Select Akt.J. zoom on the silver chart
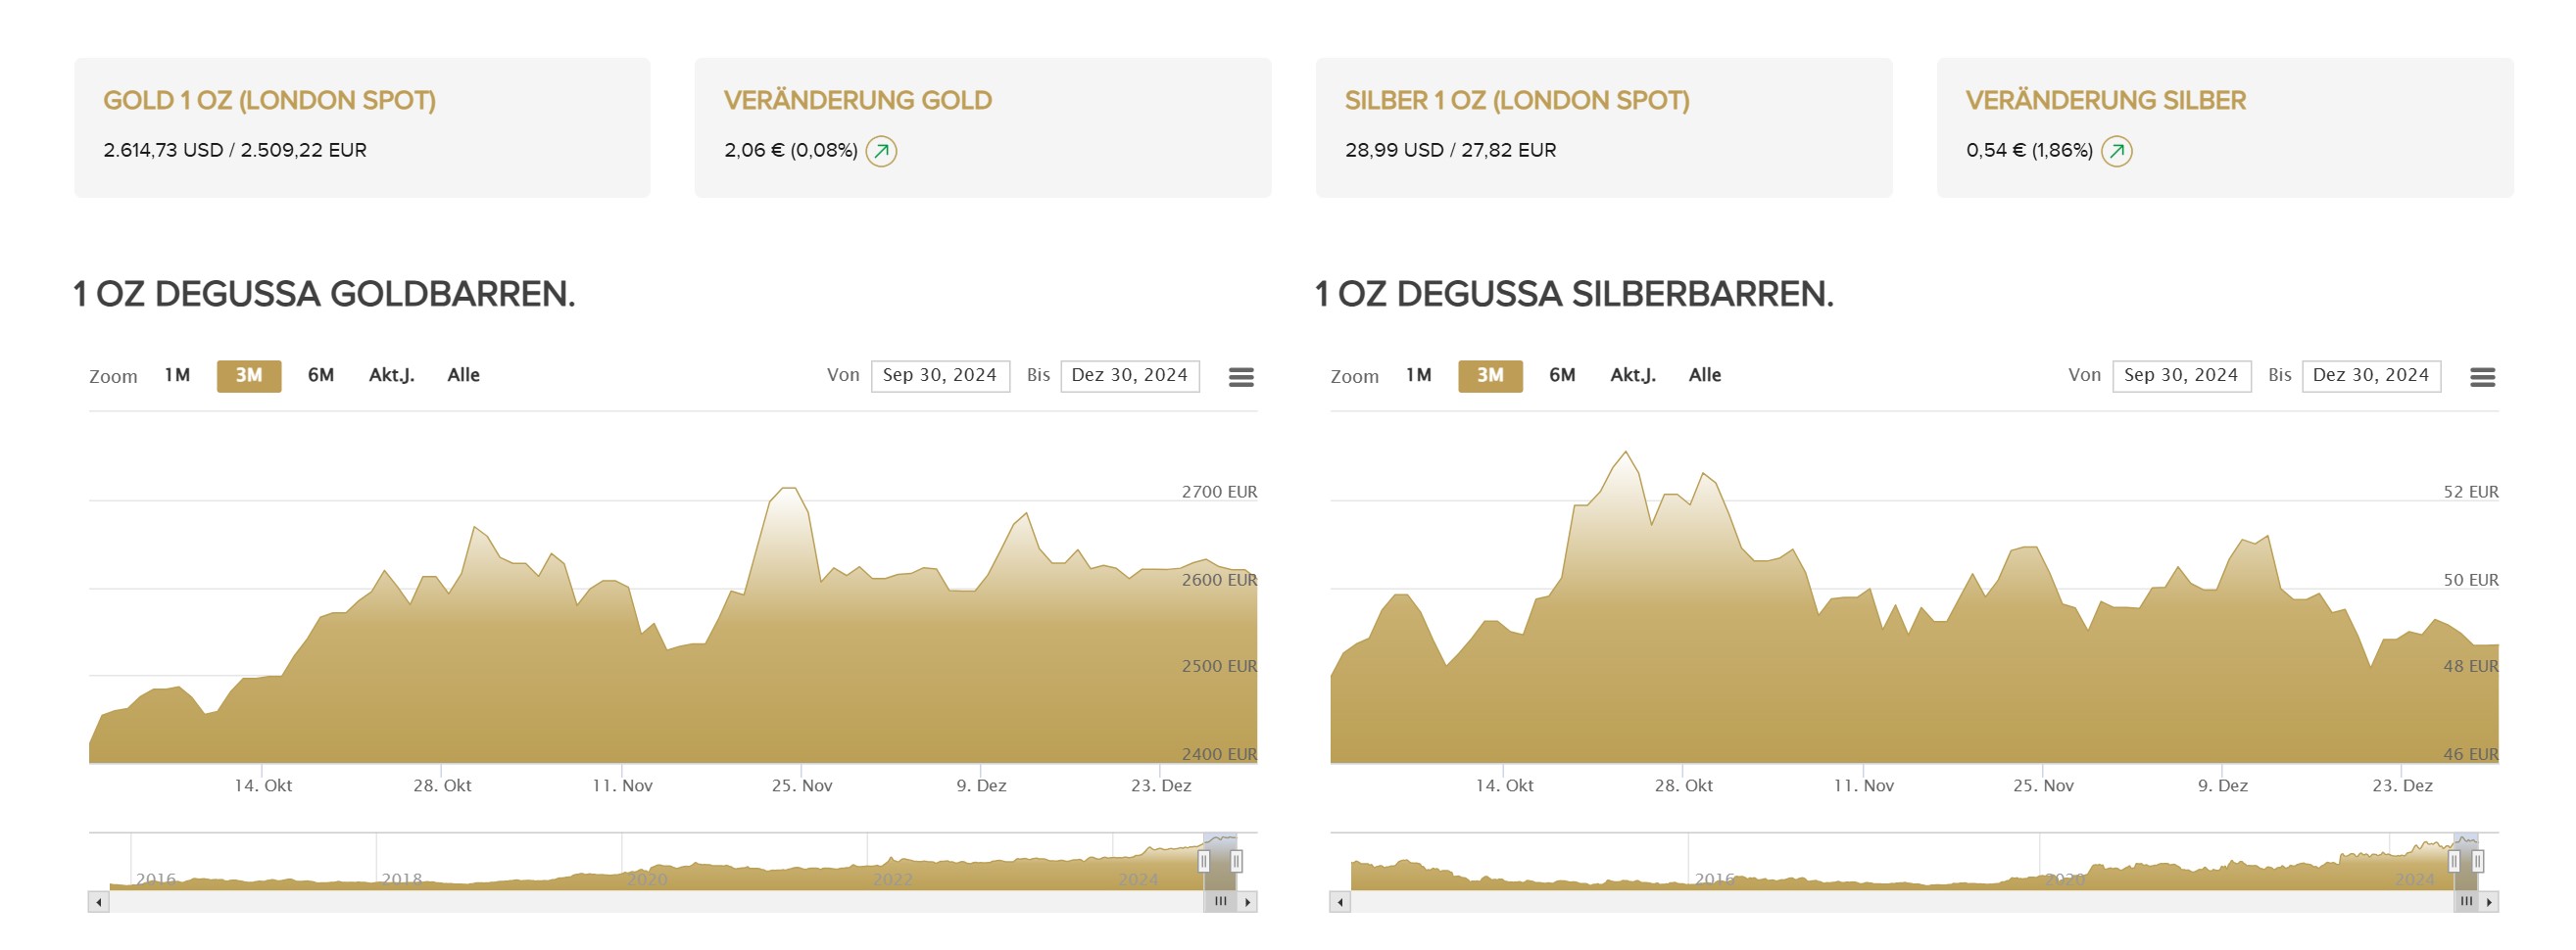Image resolution: width=2576 pixels, height=950 pixels. tap(1633, 376)
